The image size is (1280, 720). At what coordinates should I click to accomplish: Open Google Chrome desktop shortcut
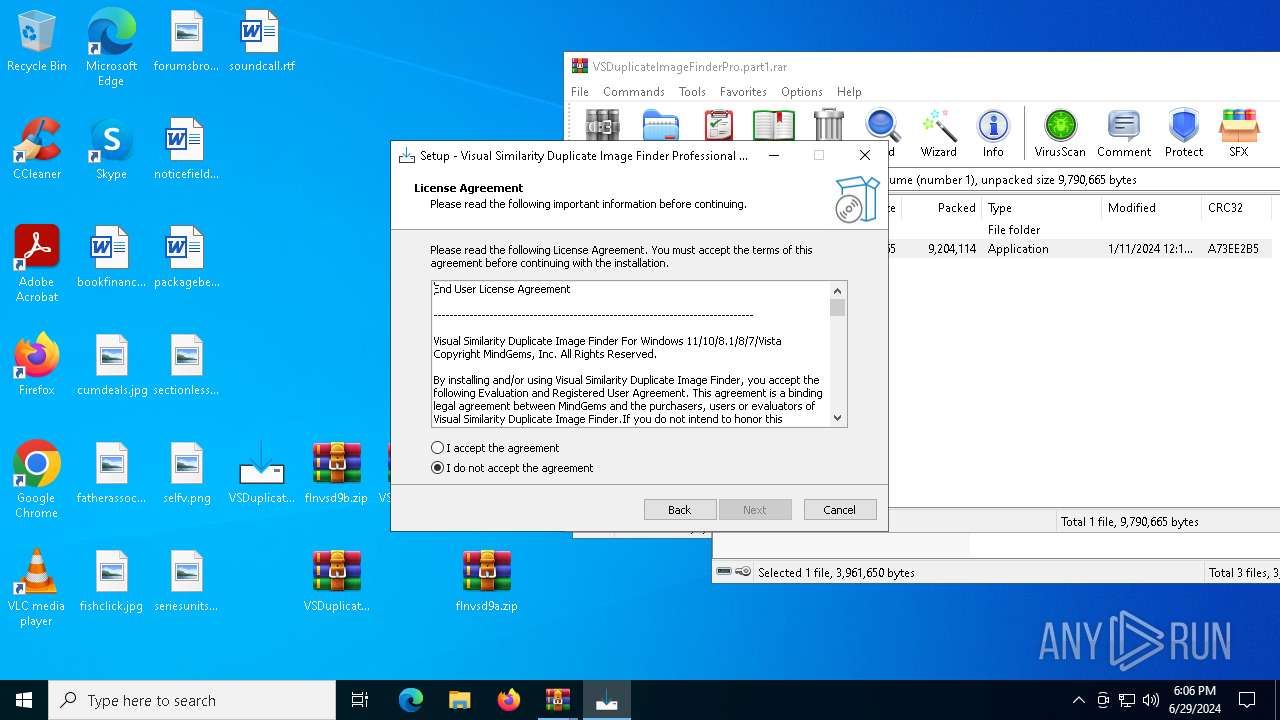[x=37, y=480]
